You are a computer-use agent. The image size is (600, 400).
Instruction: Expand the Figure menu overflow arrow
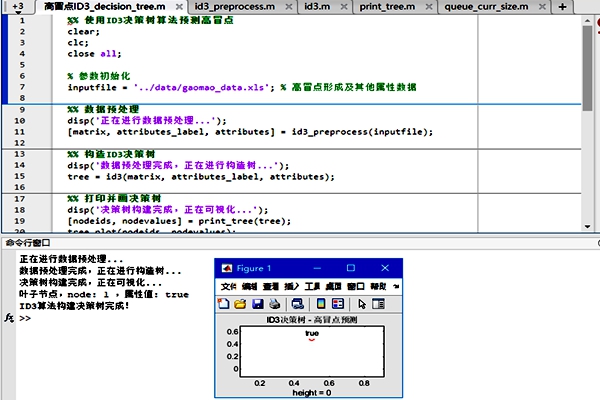(395, 286)
